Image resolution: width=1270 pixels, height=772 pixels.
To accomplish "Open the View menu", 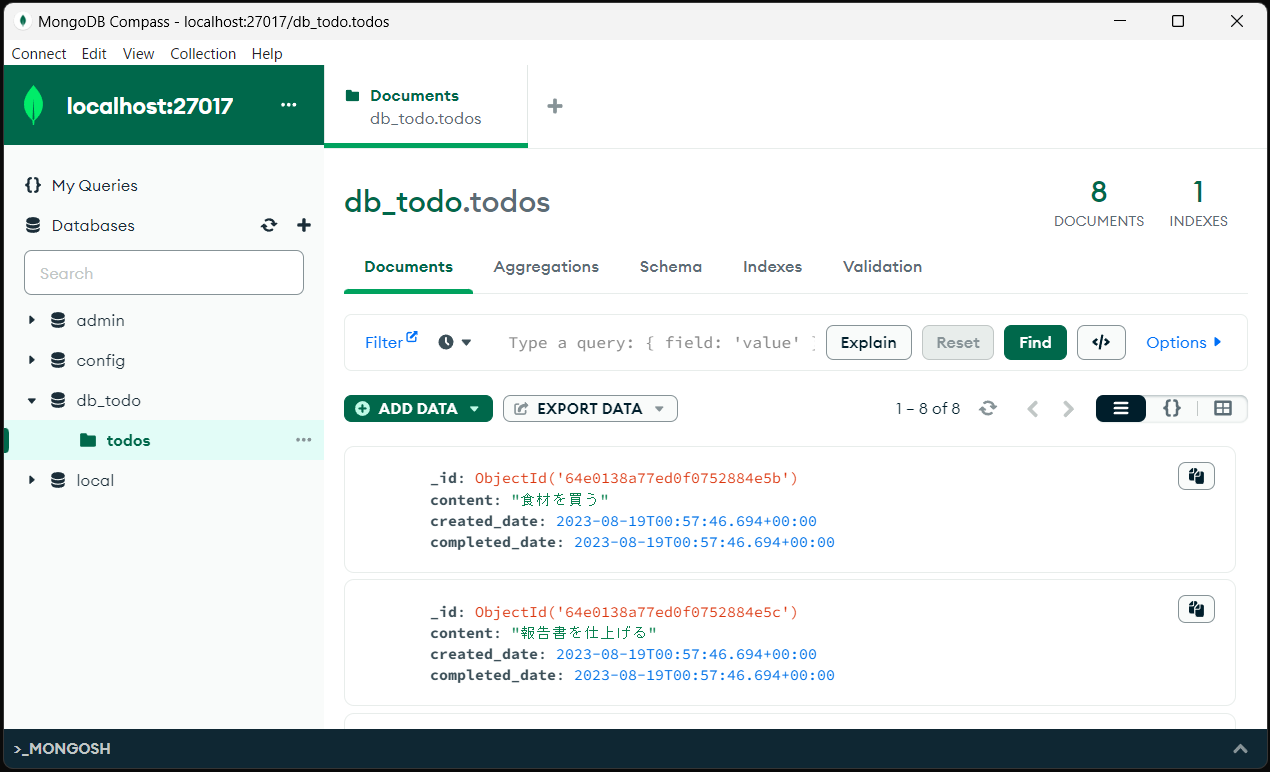I will 138,54.
